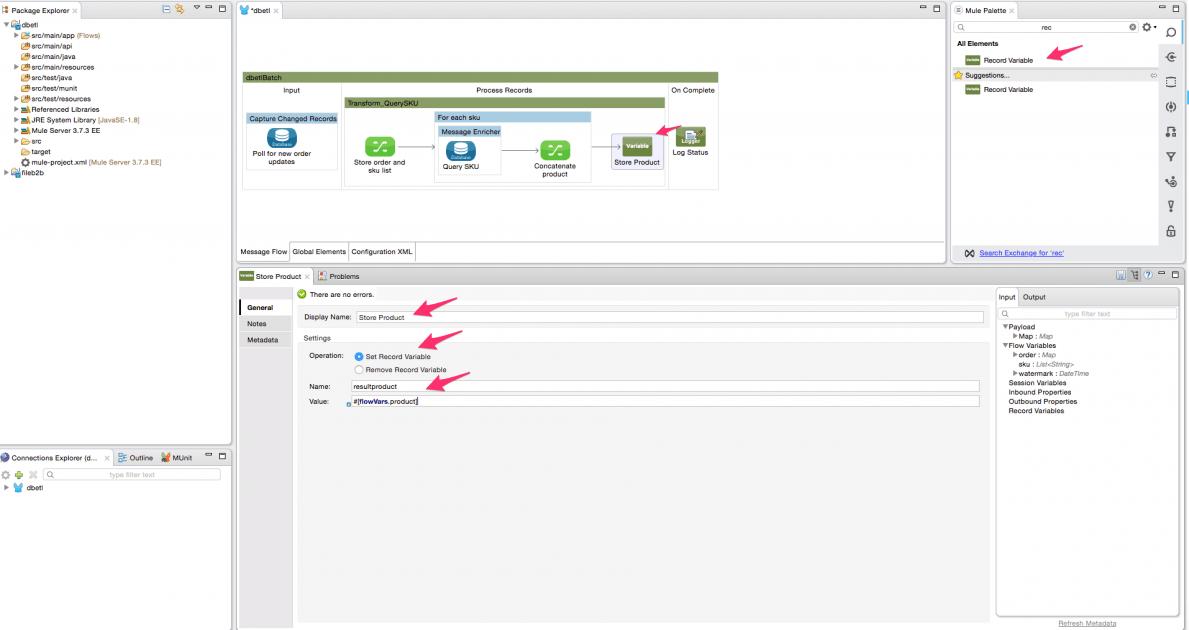Click the Link with Editor icon in Package Explorer

tap(181, 7)
